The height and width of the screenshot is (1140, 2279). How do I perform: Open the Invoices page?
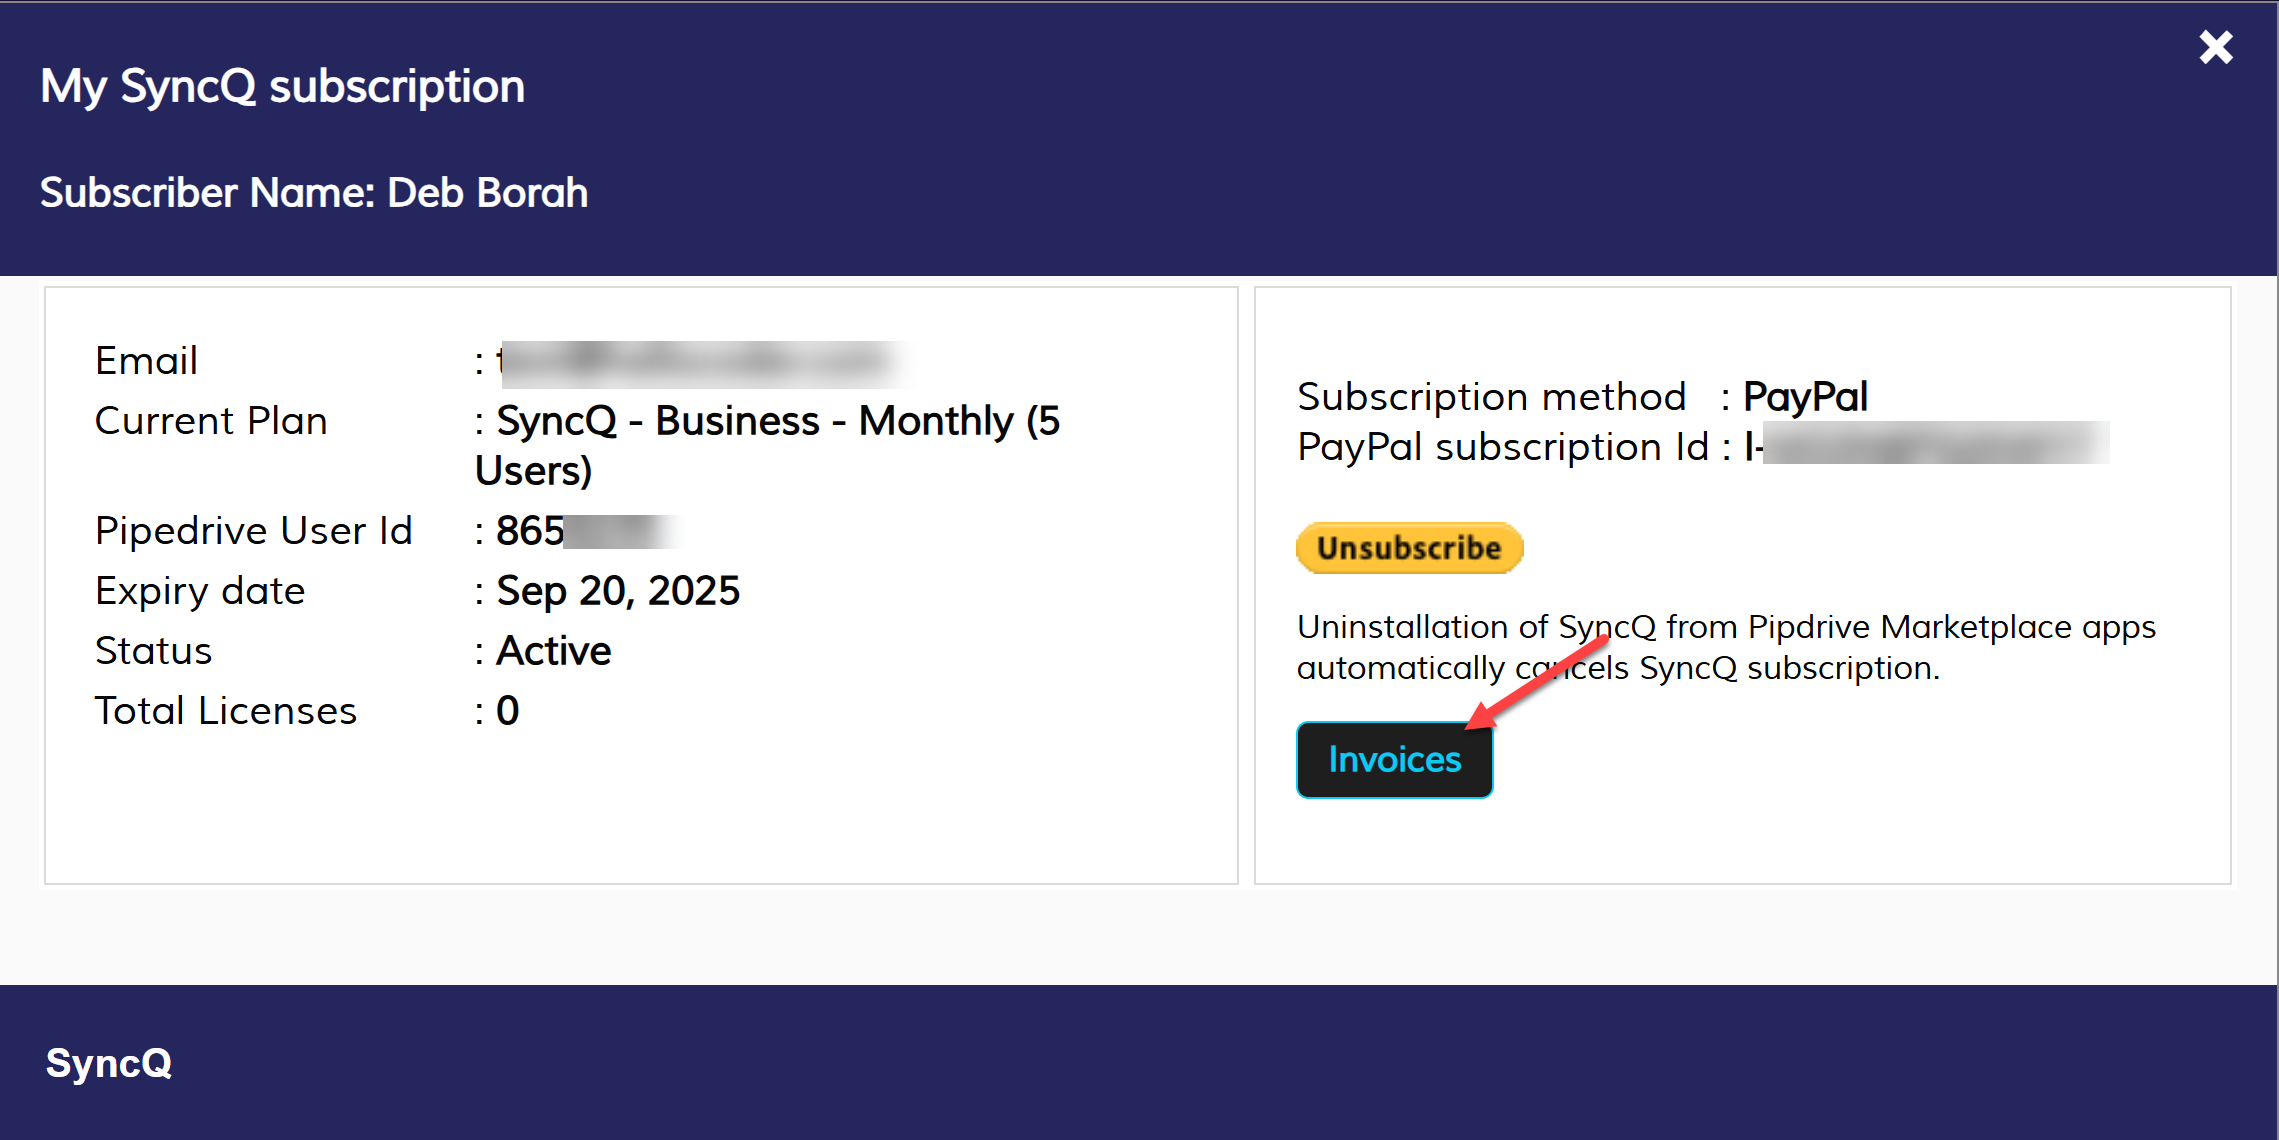tap(1394, 760)
